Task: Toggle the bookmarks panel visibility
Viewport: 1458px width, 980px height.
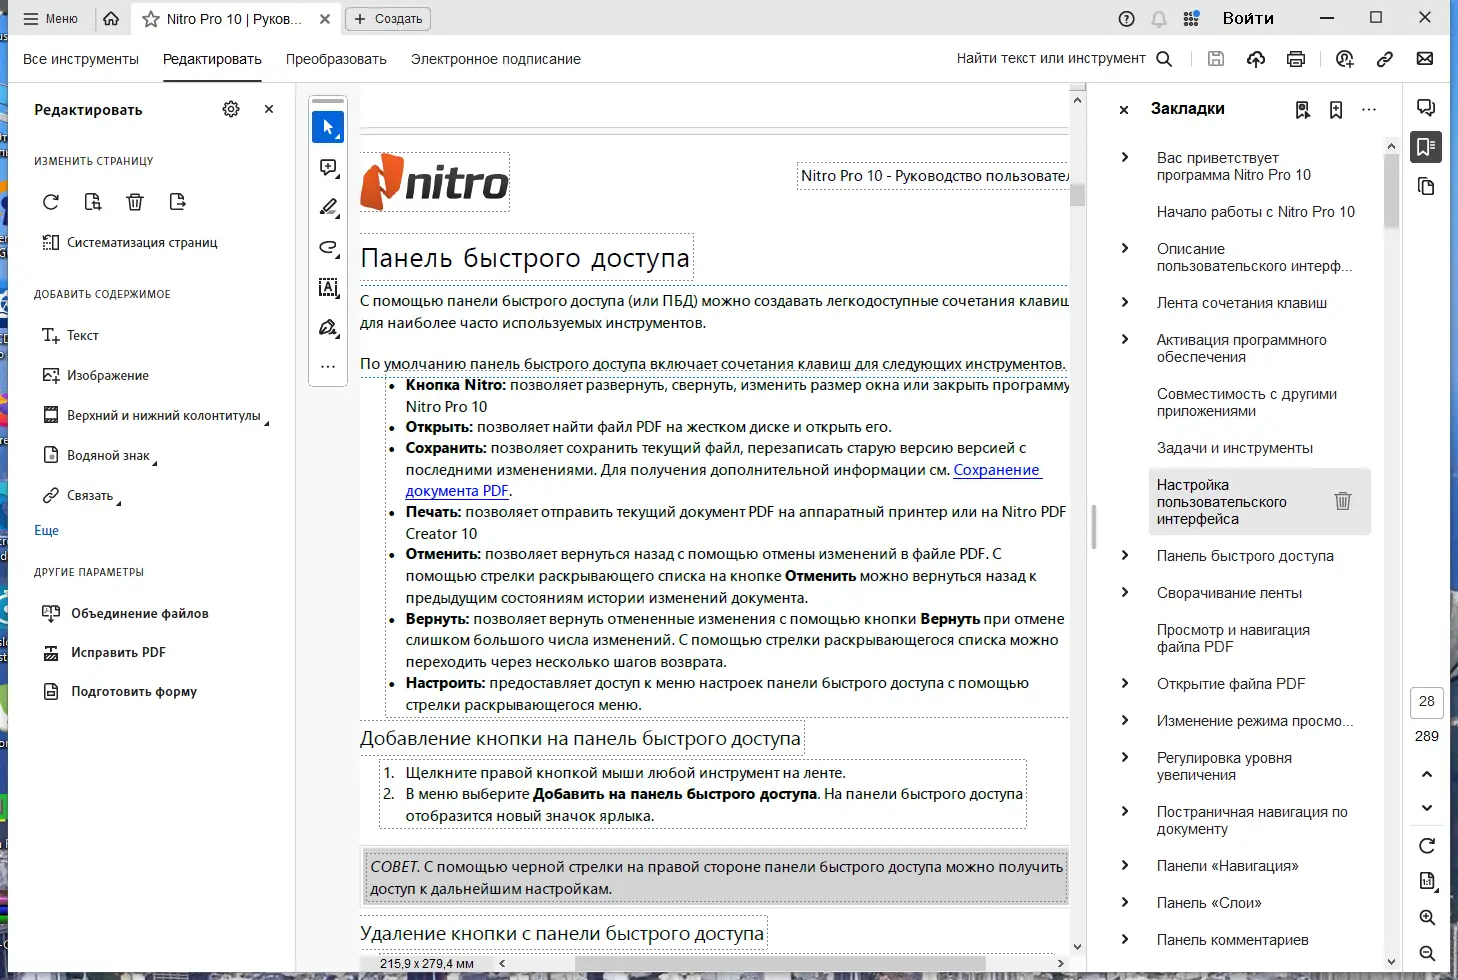Action: [x=1426, y=146]
